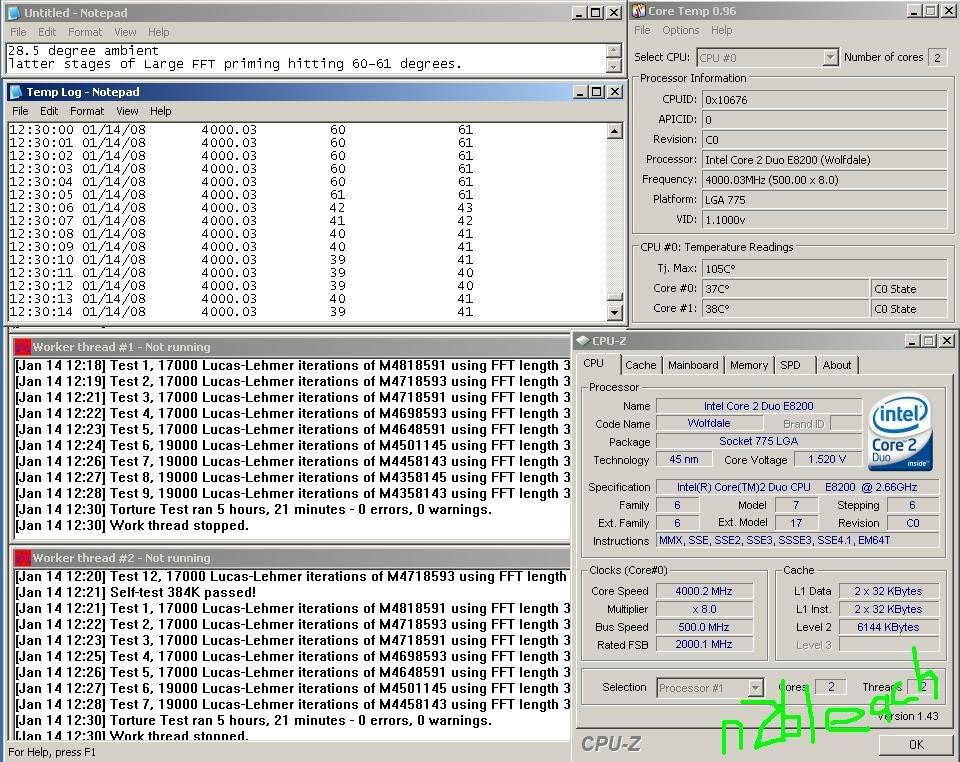The width and height of the screenshot is (960, 762).
Task: Open File menu in Temp Log Notepad
Action: pos(20,111)
